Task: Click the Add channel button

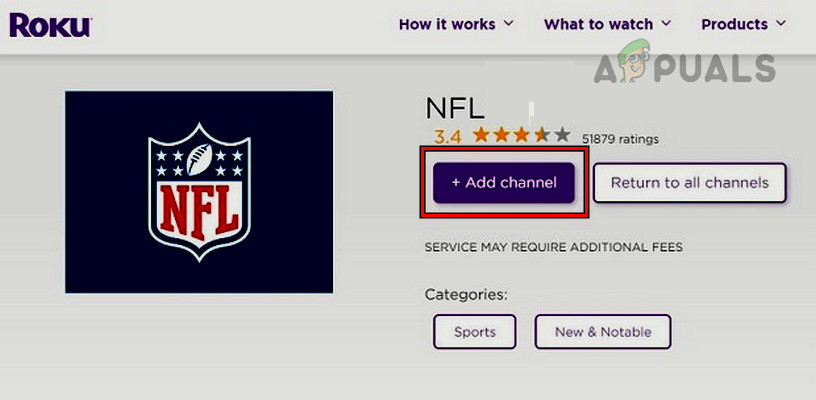Action: (504, 183)
